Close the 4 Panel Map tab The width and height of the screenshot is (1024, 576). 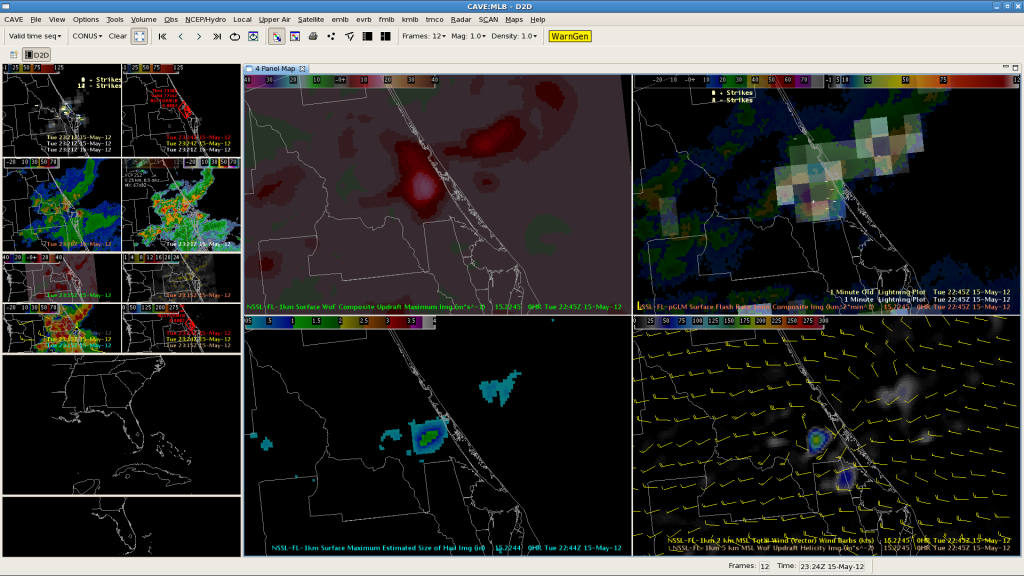(303, 68)
